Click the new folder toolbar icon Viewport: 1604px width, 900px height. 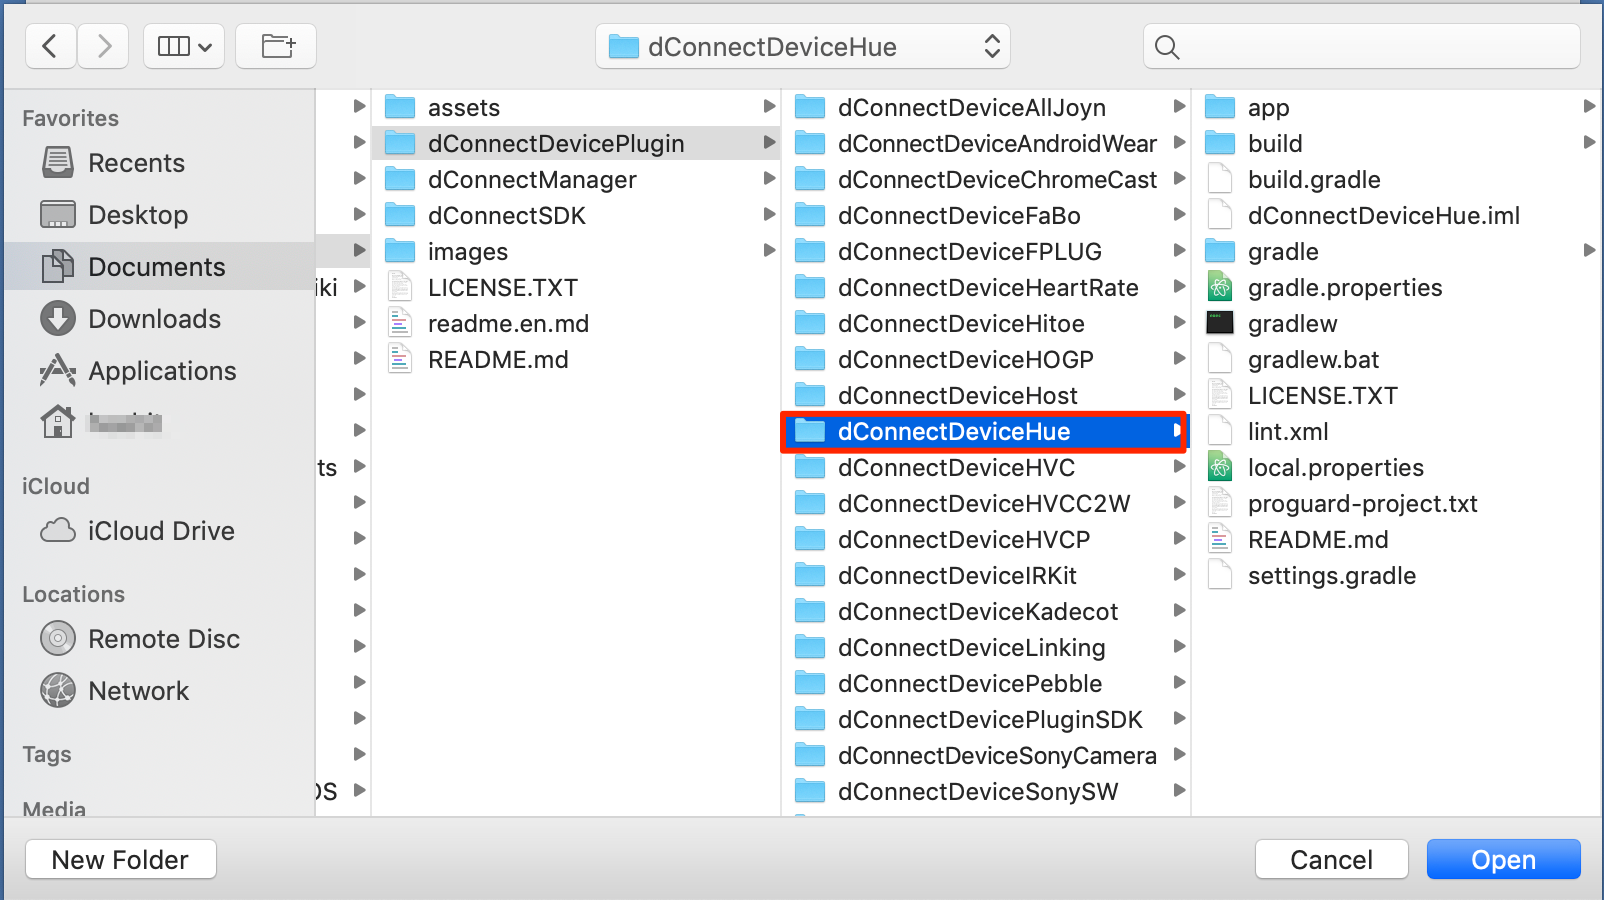point(277,46)
